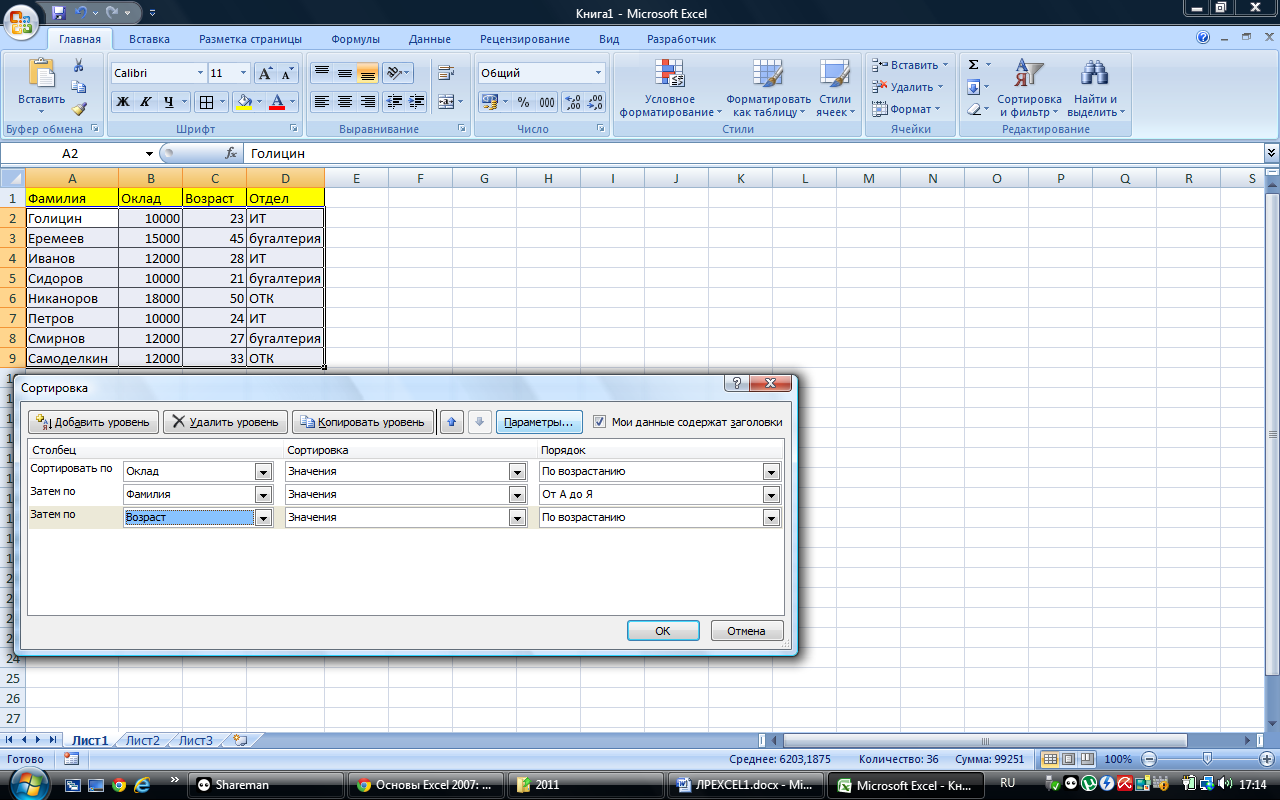Image resolution: width=1280 pixels, height=800 pixels.
Task: Open the Общий number format dropdown
Action: [x=599, y=73]
